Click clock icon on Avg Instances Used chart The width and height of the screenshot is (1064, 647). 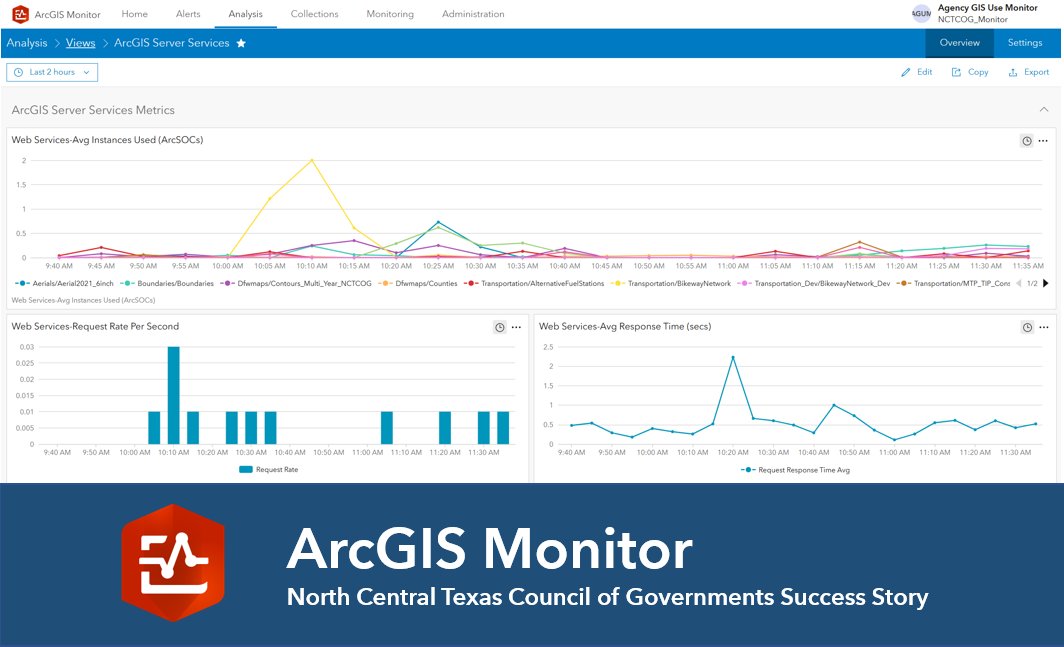1027,141
